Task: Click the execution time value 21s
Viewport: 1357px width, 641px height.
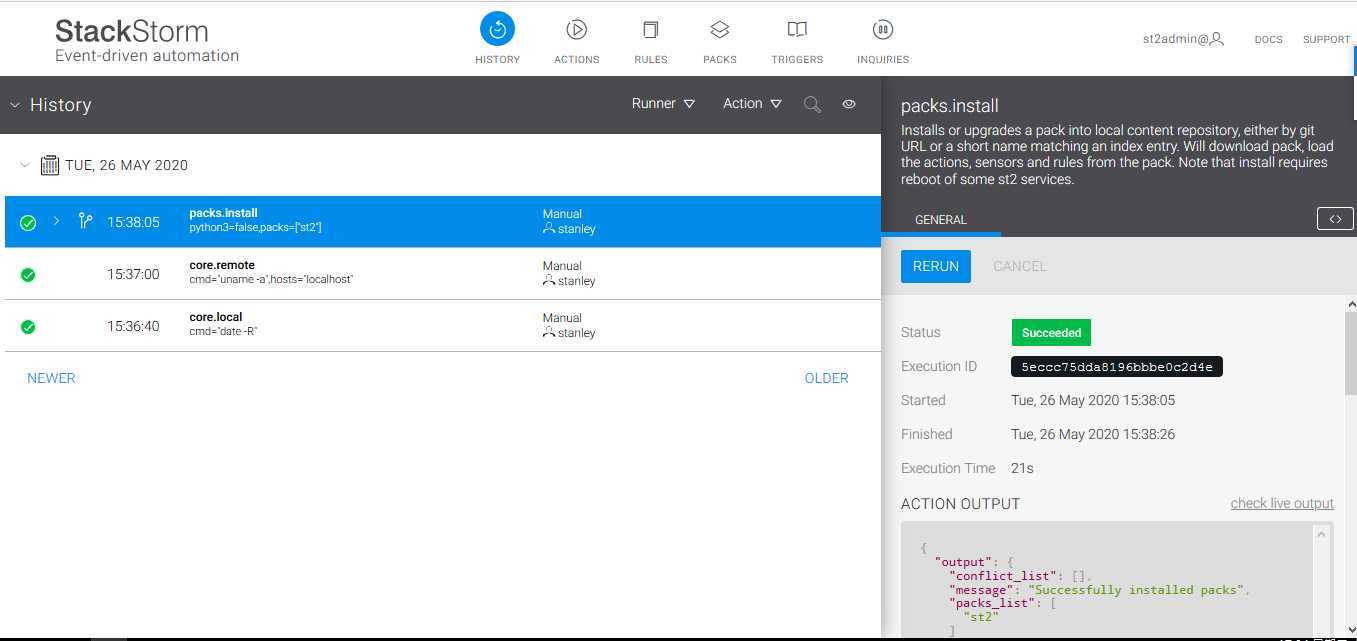Action: [x=1022, y=468]
